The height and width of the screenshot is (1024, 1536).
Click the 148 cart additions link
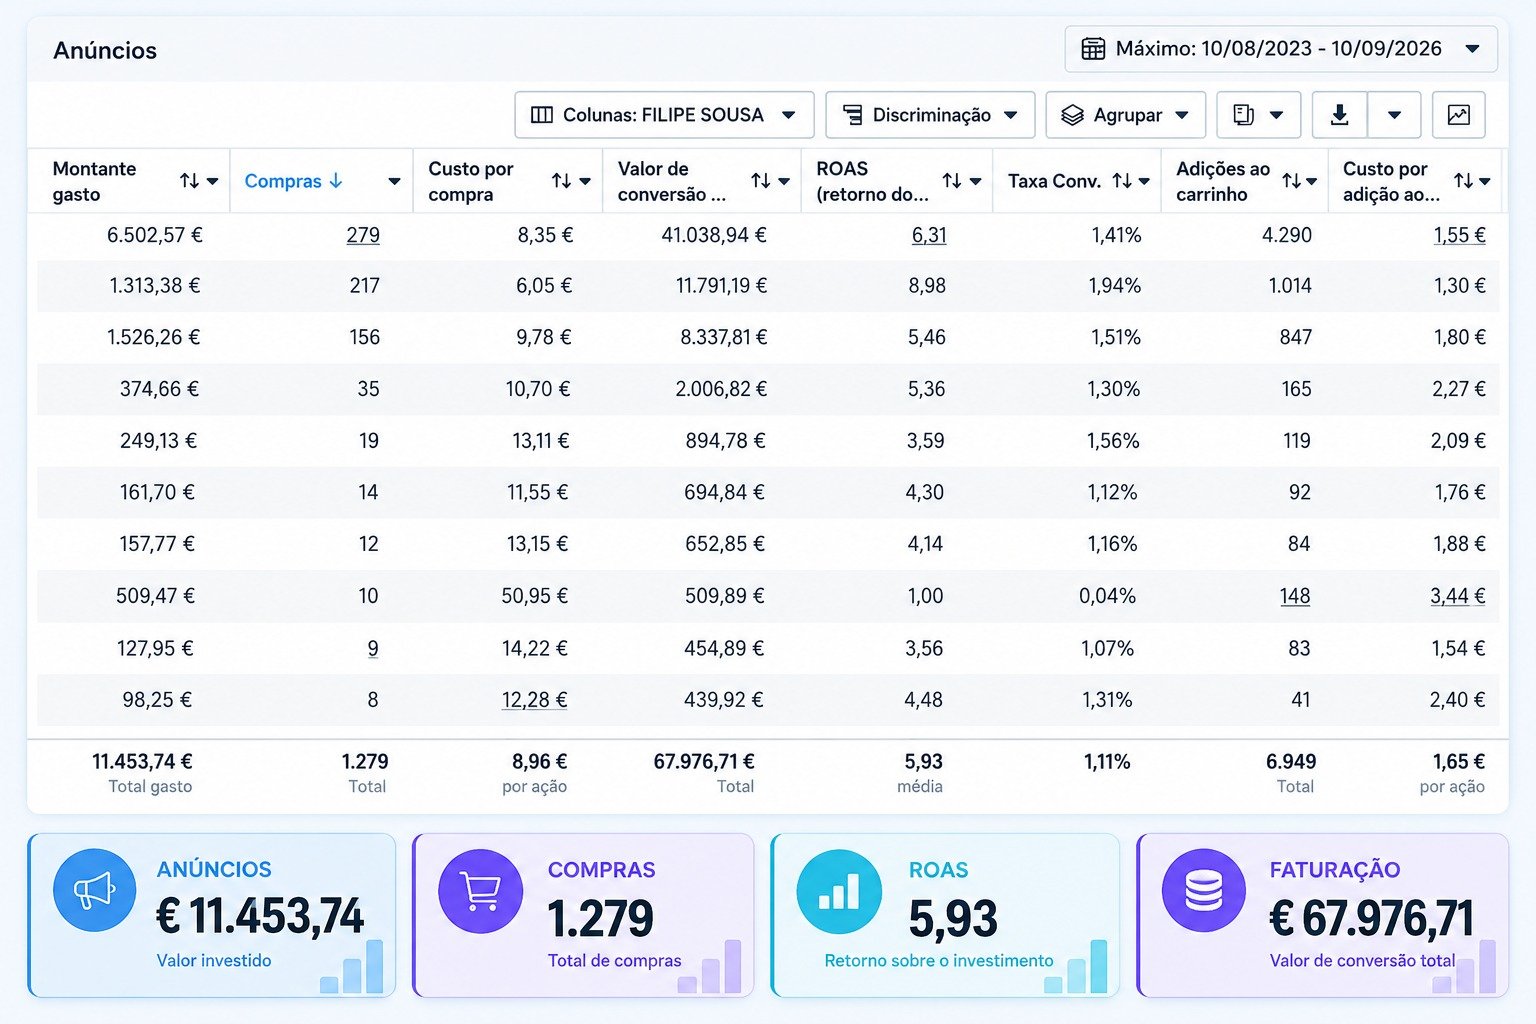1295,596
